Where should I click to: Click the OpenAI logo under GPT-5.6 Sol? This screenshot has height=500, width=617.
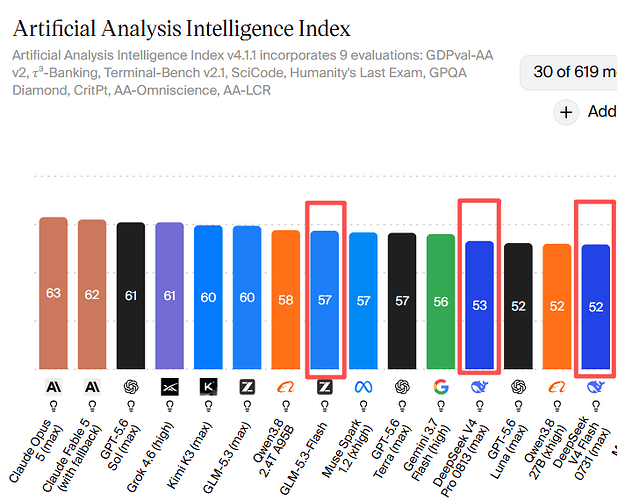click(x=131, y=387)
